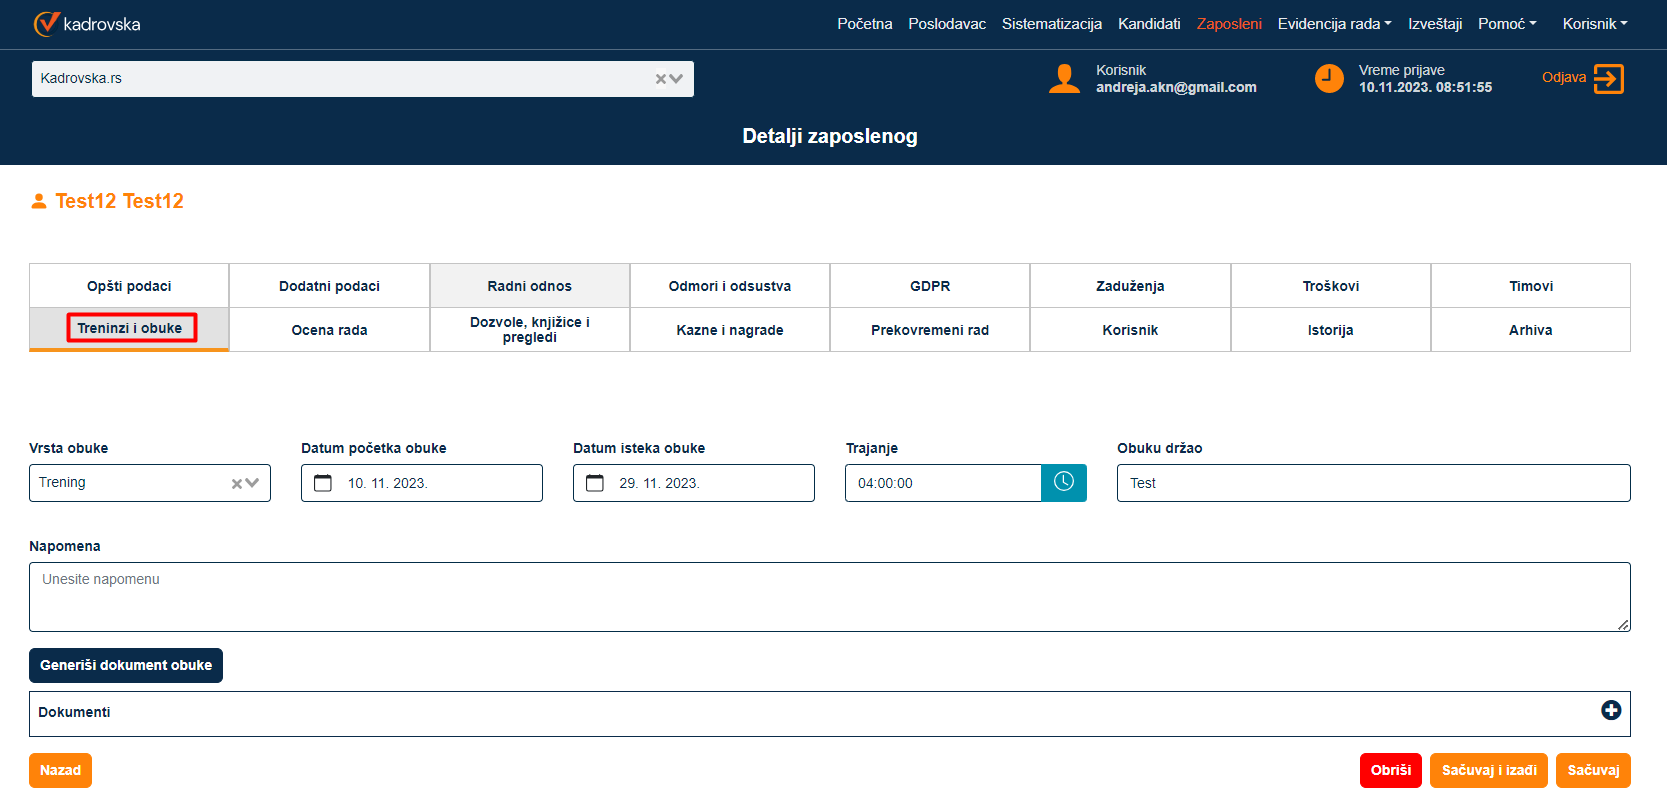Open time picker with clock icon
Image resolution: width=1667 pixels, height=812 pixels.
click(1063, 483)
